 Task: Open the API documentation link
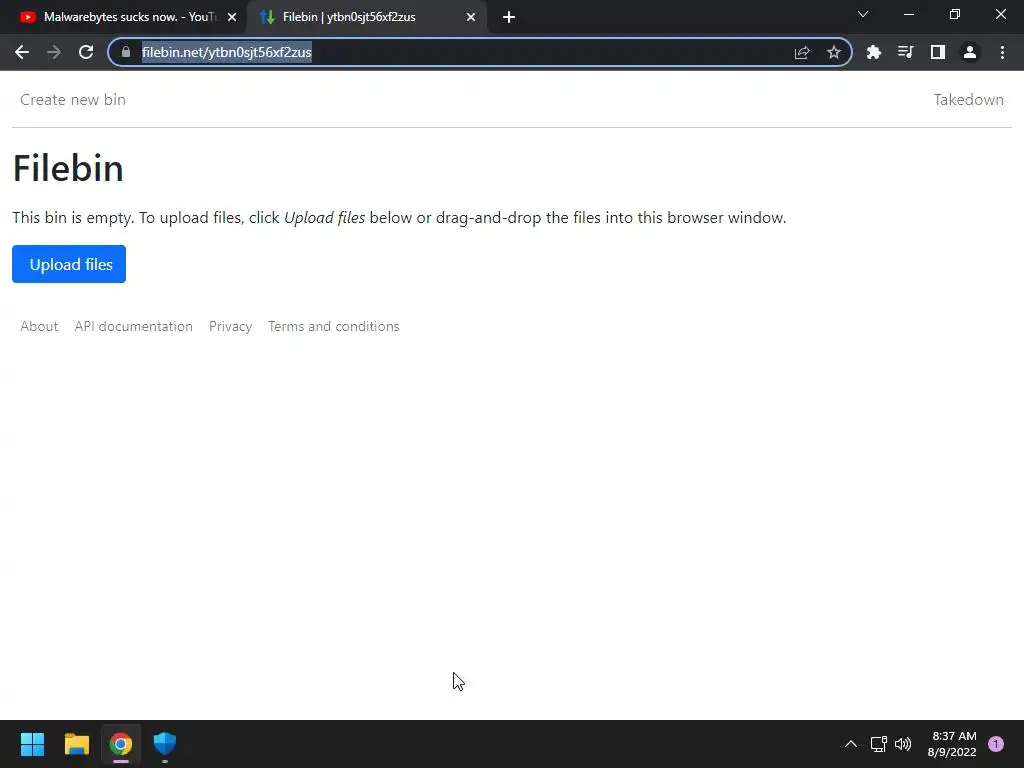coord(133,326)
